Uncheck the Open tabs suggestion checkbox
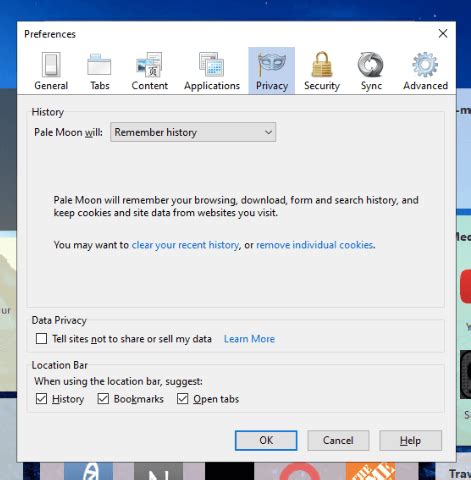 tap(183, 399)
